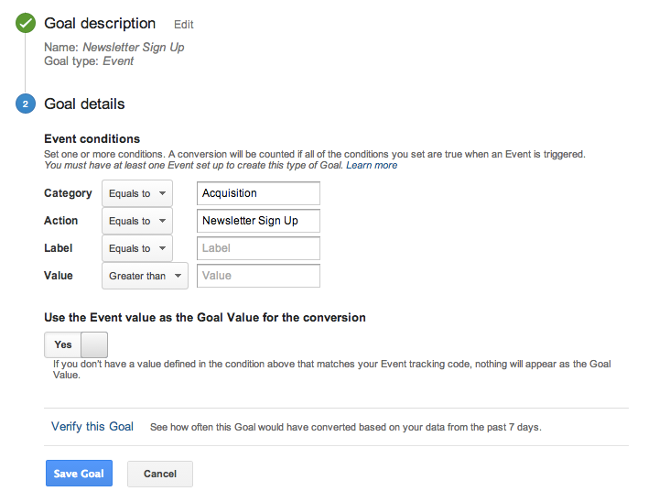Click the green checkmark step icon
The width and height of the screenshot is (670, 491).
(x=25, y=23)
